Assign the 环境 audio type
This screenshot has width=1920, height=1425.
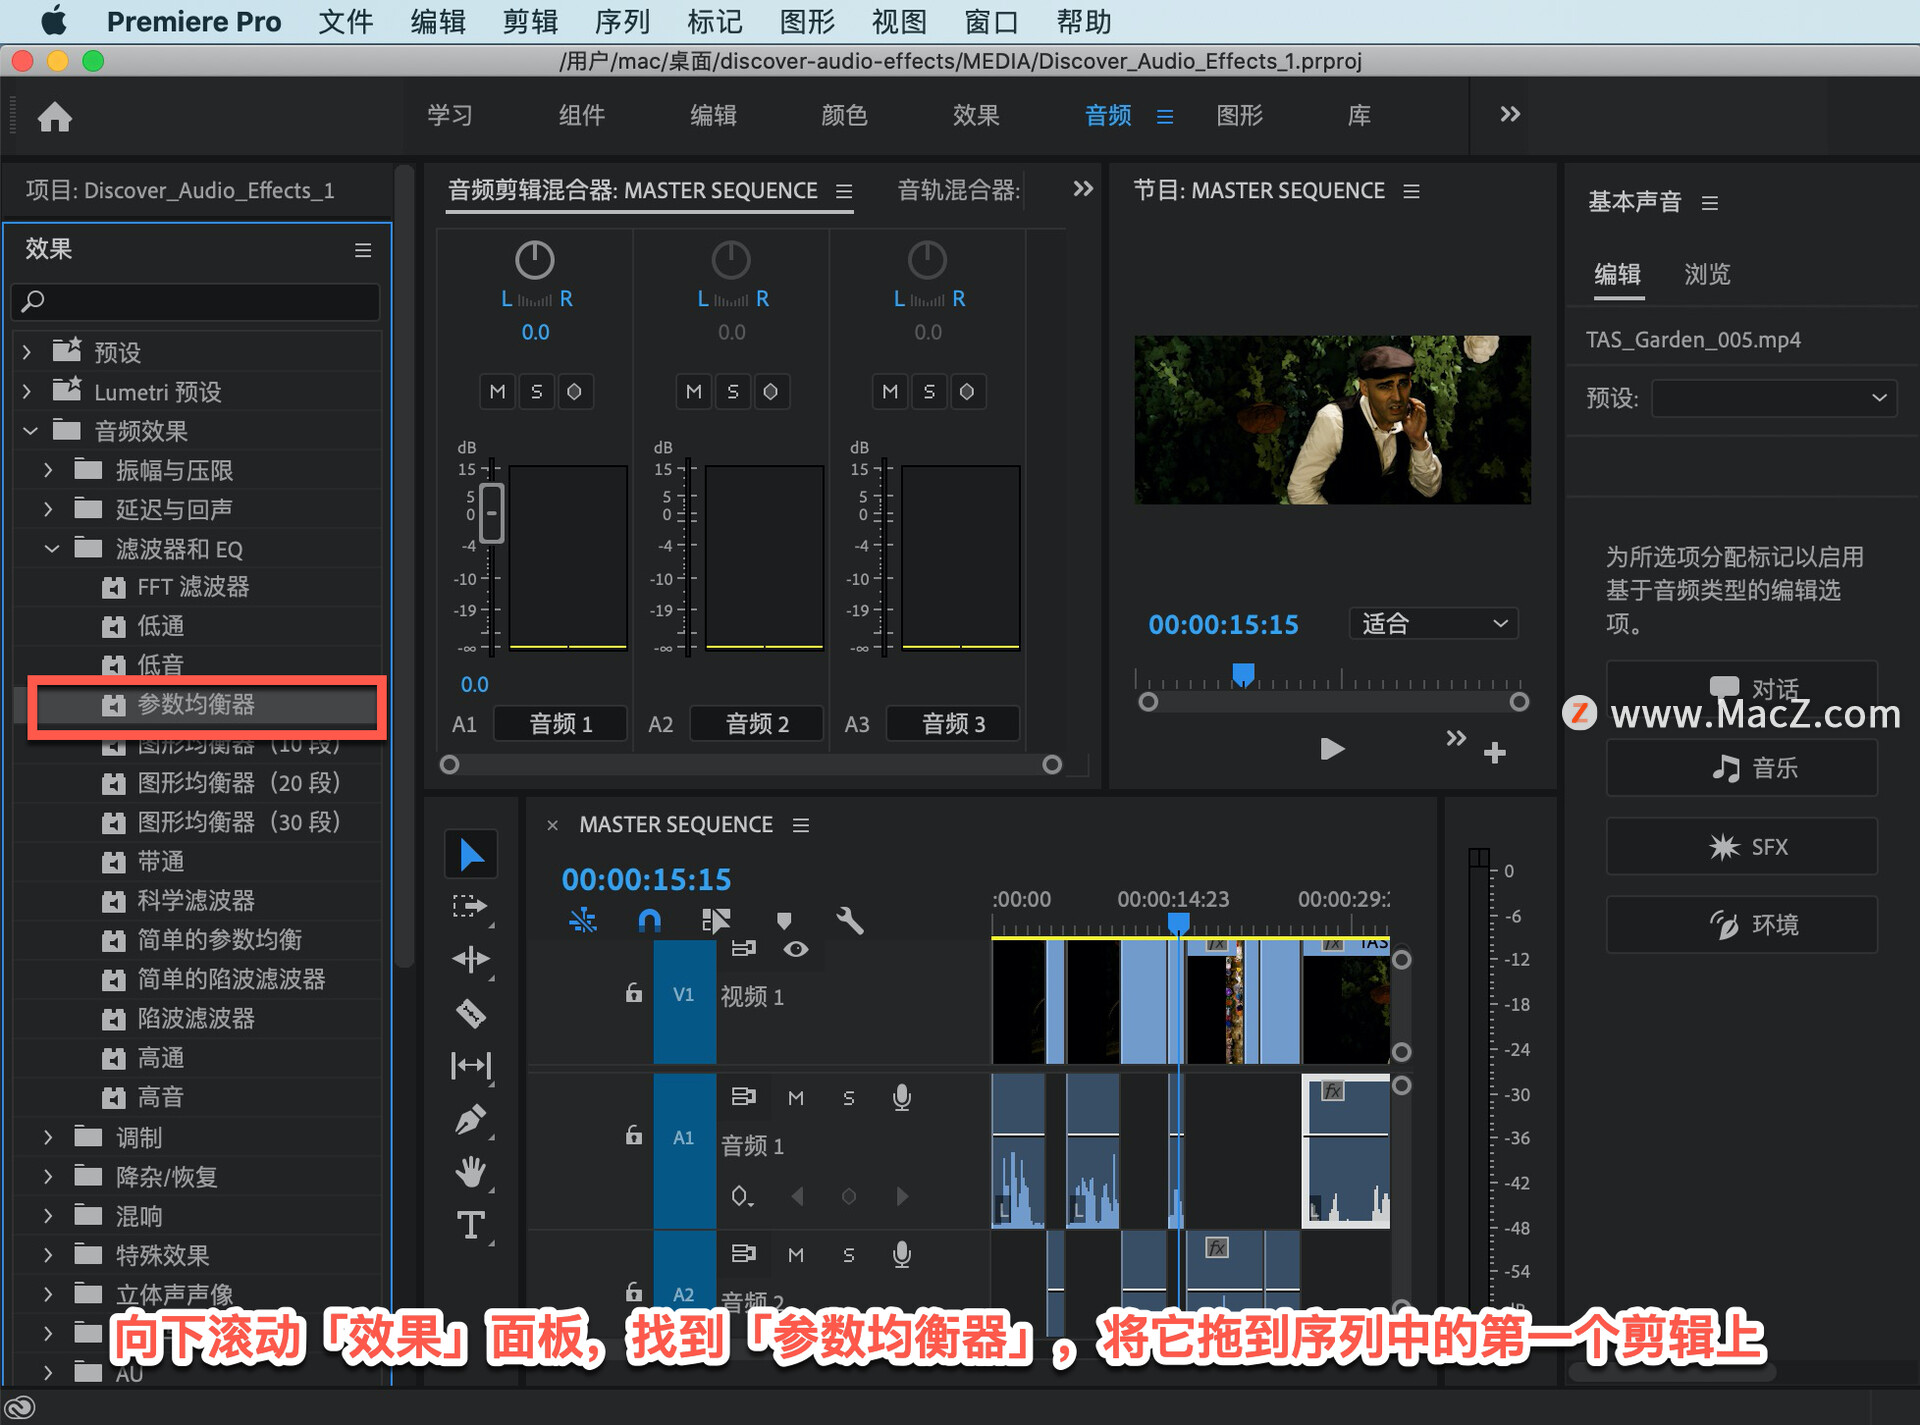pyautogui.click(x=1742, y=925)
